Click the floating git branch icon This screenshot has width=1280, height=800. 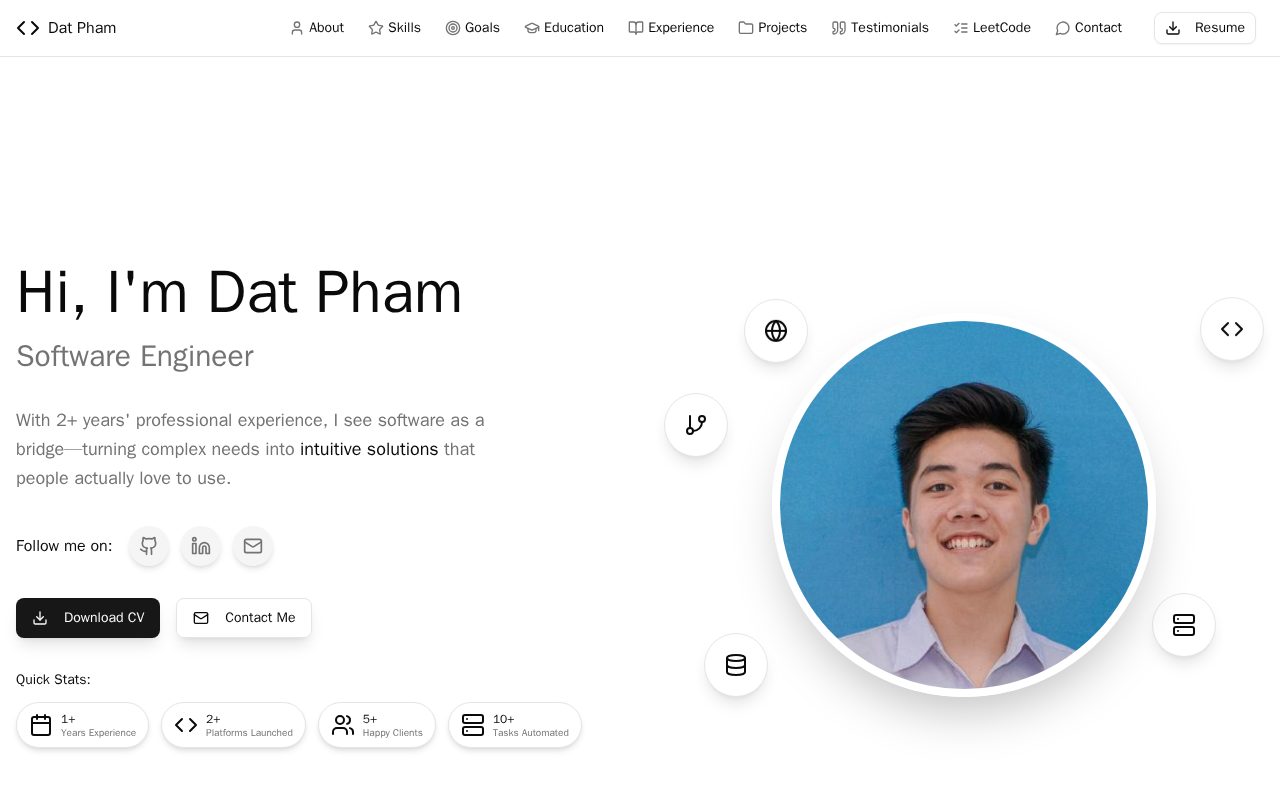pos(696,425)
